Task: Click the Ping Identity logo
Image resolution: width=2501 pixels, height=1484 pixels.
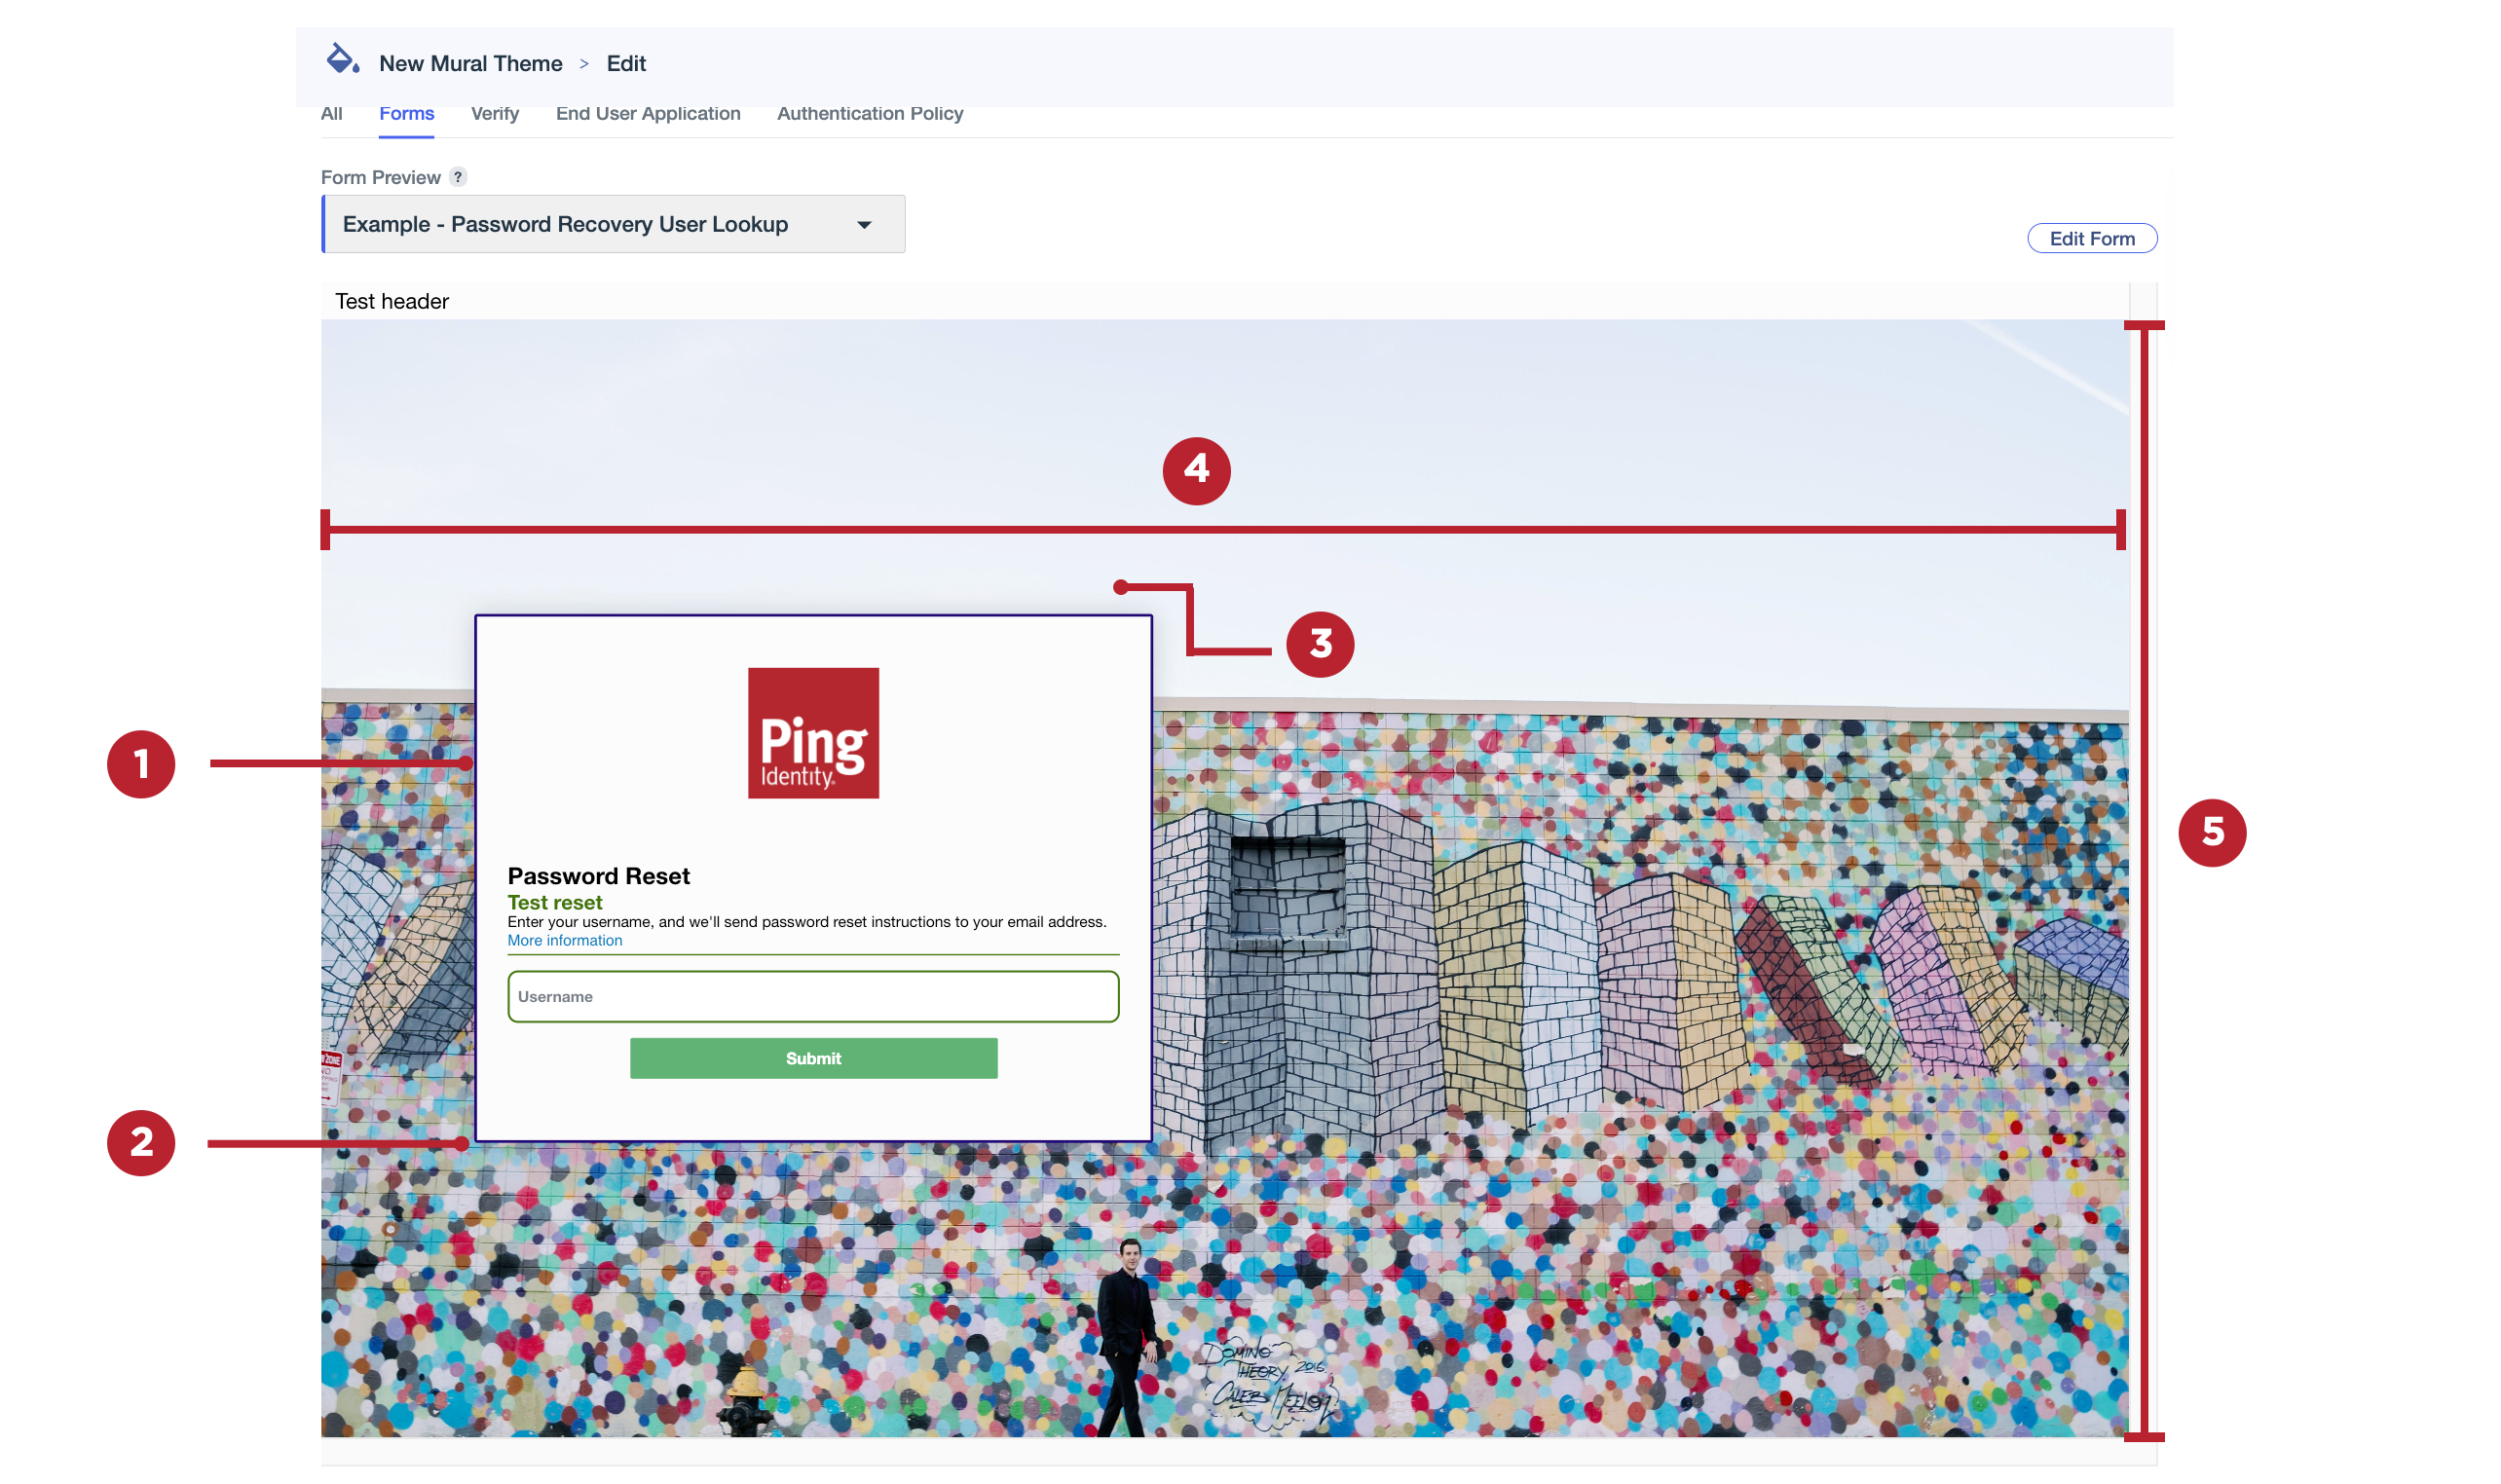Action: pos(813,733)
